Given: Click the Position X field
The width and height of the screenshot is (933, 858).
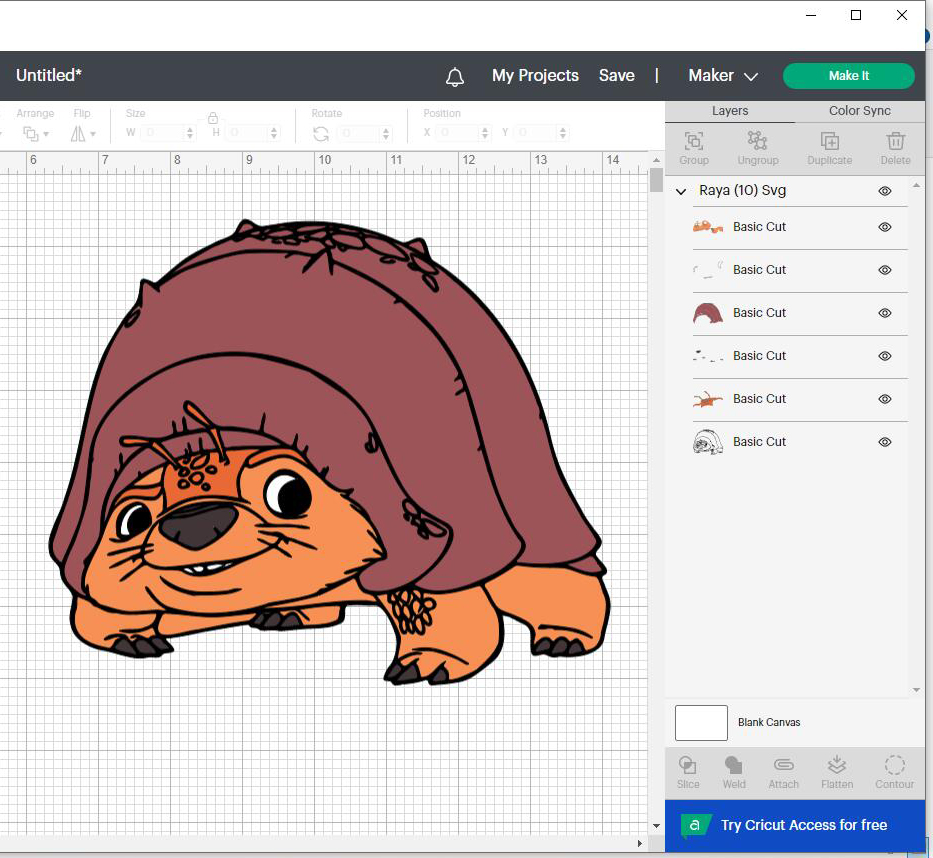Looking at the screenshot, I should point(459,133).
